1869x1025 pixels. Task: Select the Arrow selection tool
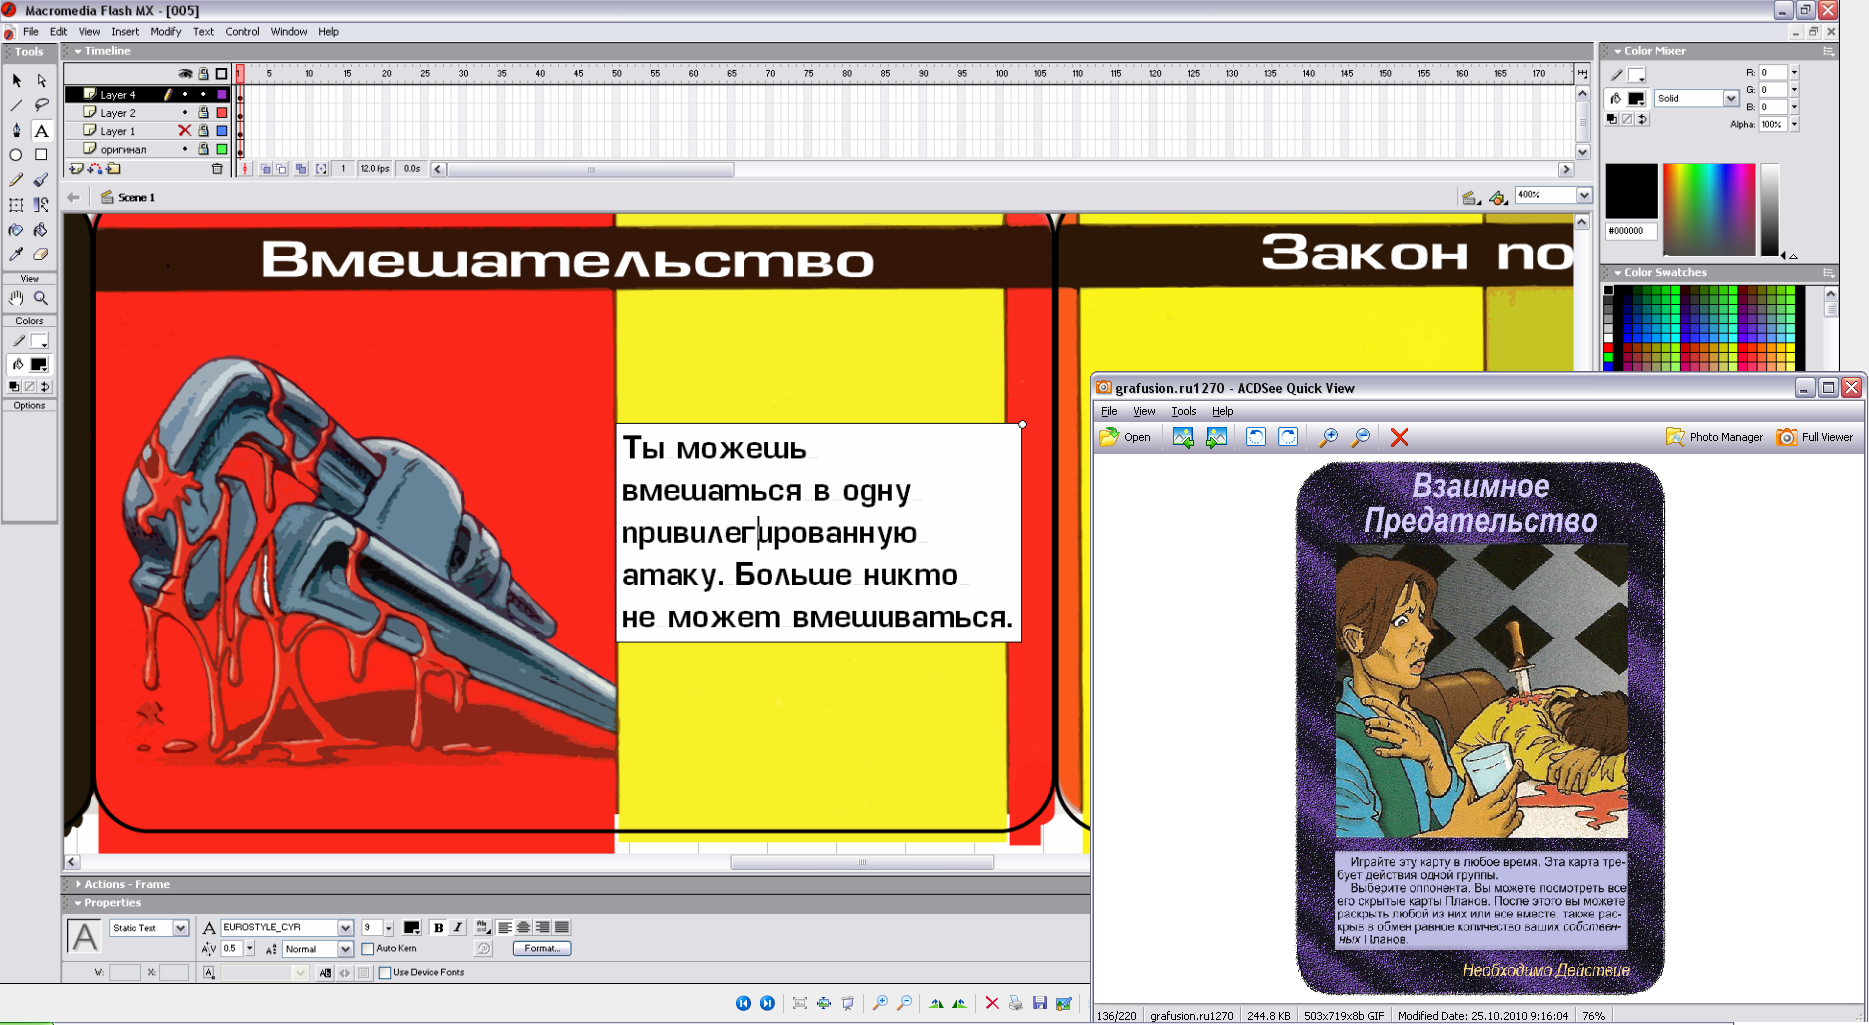(x=16, y=80)
